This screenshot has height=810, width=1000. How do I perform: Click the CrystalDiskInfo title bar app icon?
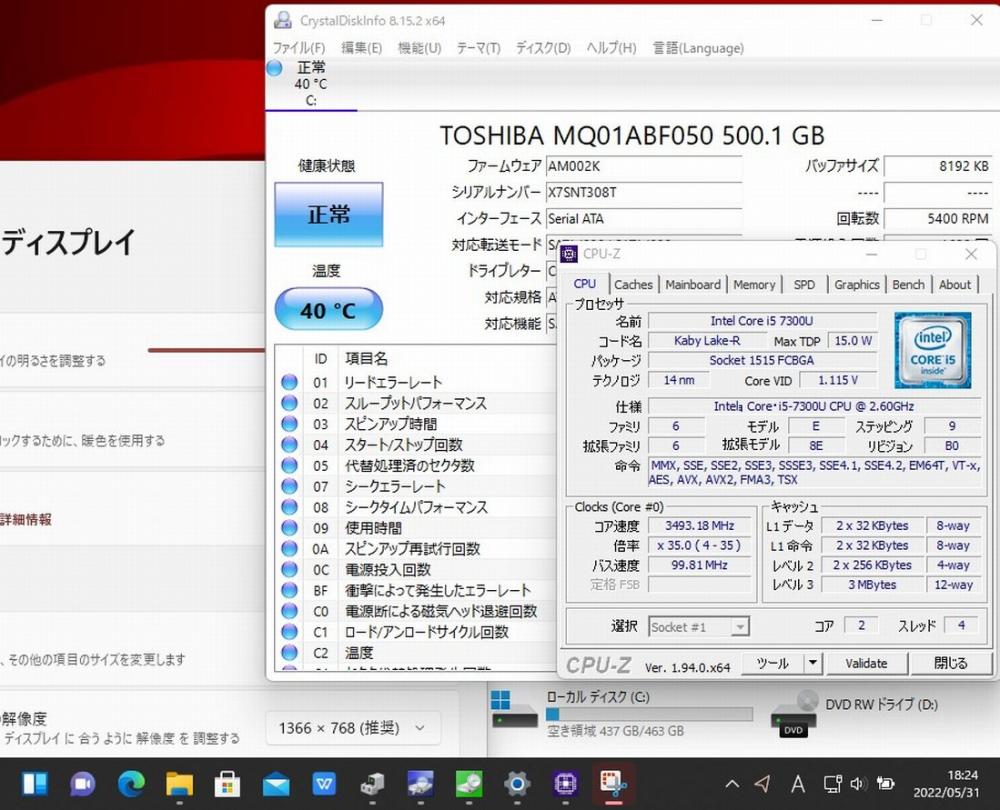pos(283,20)
